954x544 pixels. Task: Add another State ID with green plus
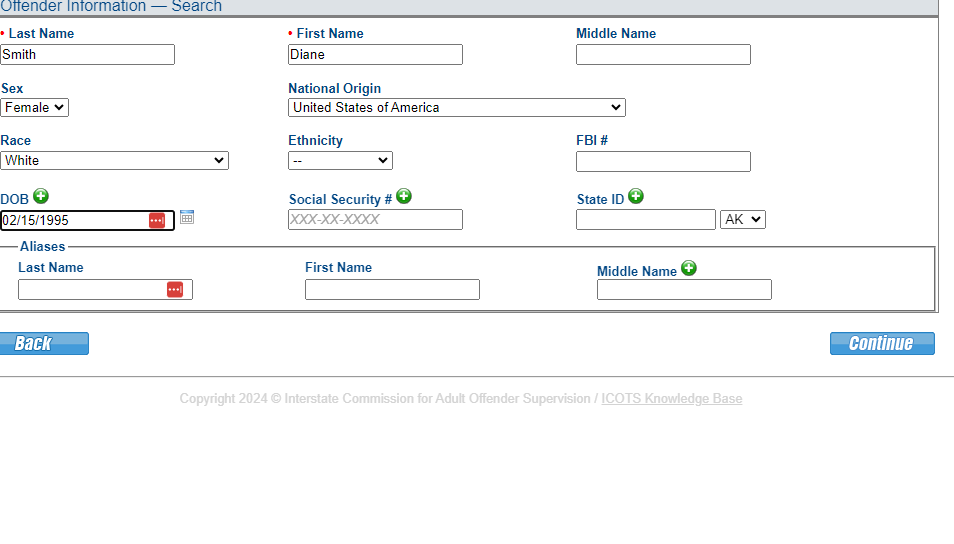636,197
